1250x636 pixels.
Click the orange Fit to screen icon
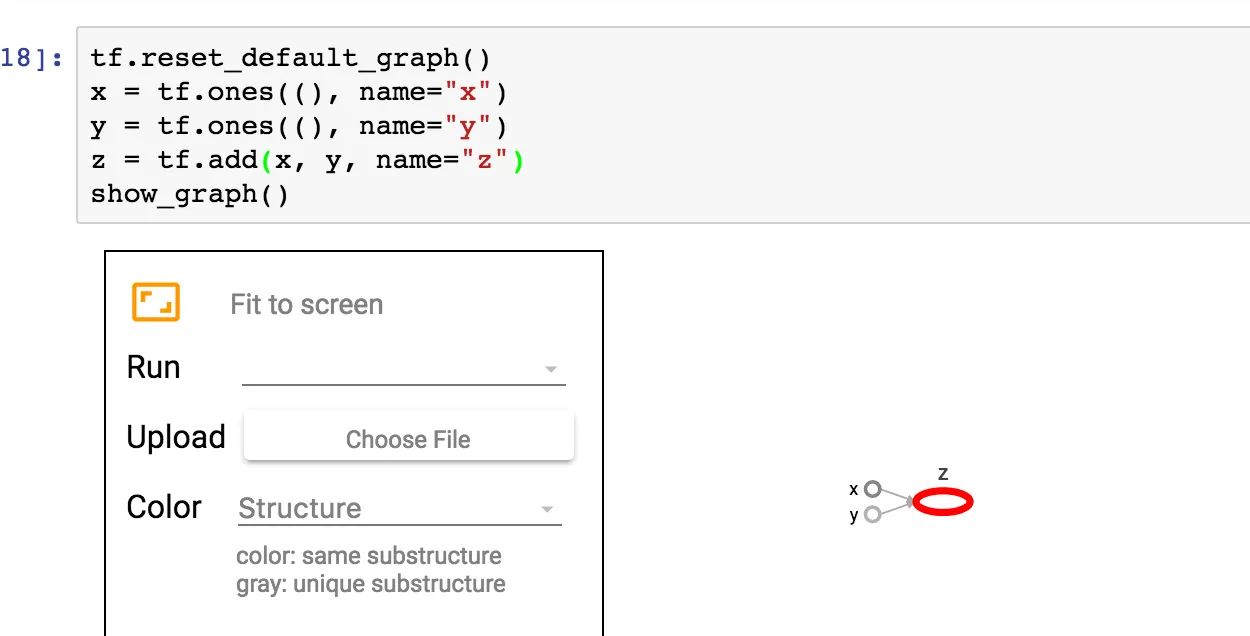pyautogui.click(x=156, y=302)
